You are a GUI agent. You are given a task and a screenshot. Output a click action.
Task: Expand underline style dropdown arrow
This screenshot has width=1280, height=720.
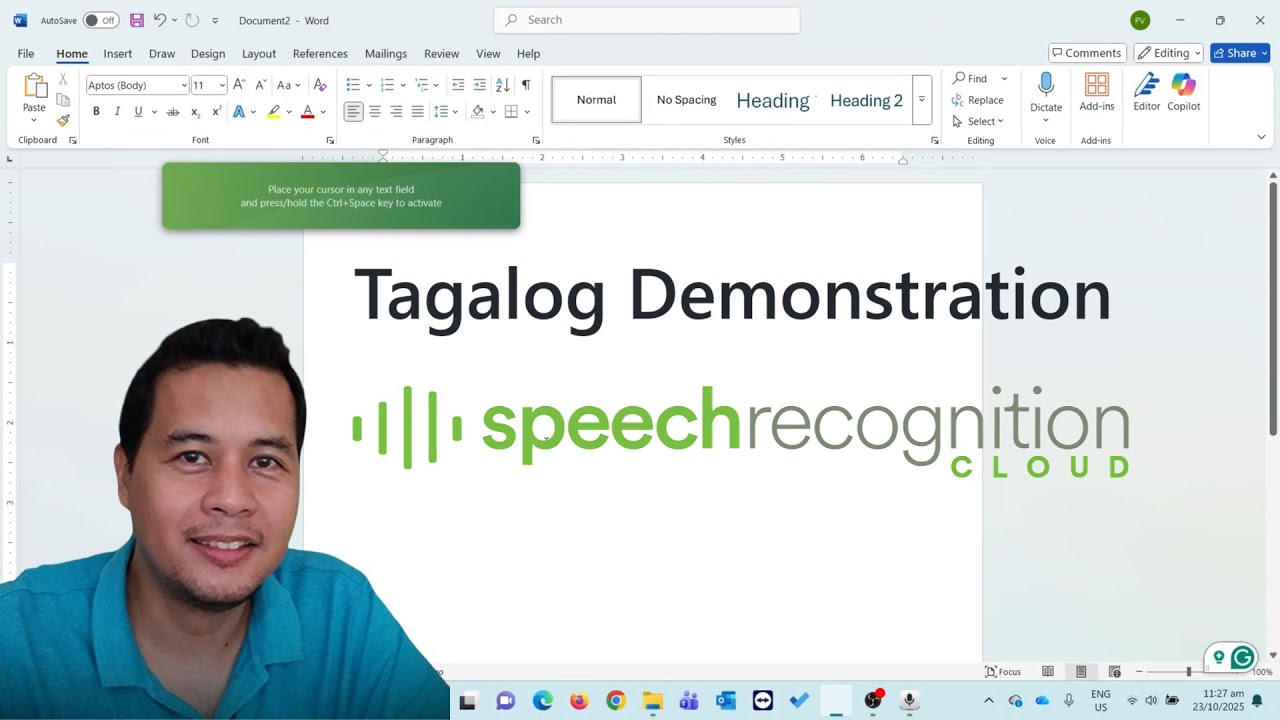click(x=153, y=112)
